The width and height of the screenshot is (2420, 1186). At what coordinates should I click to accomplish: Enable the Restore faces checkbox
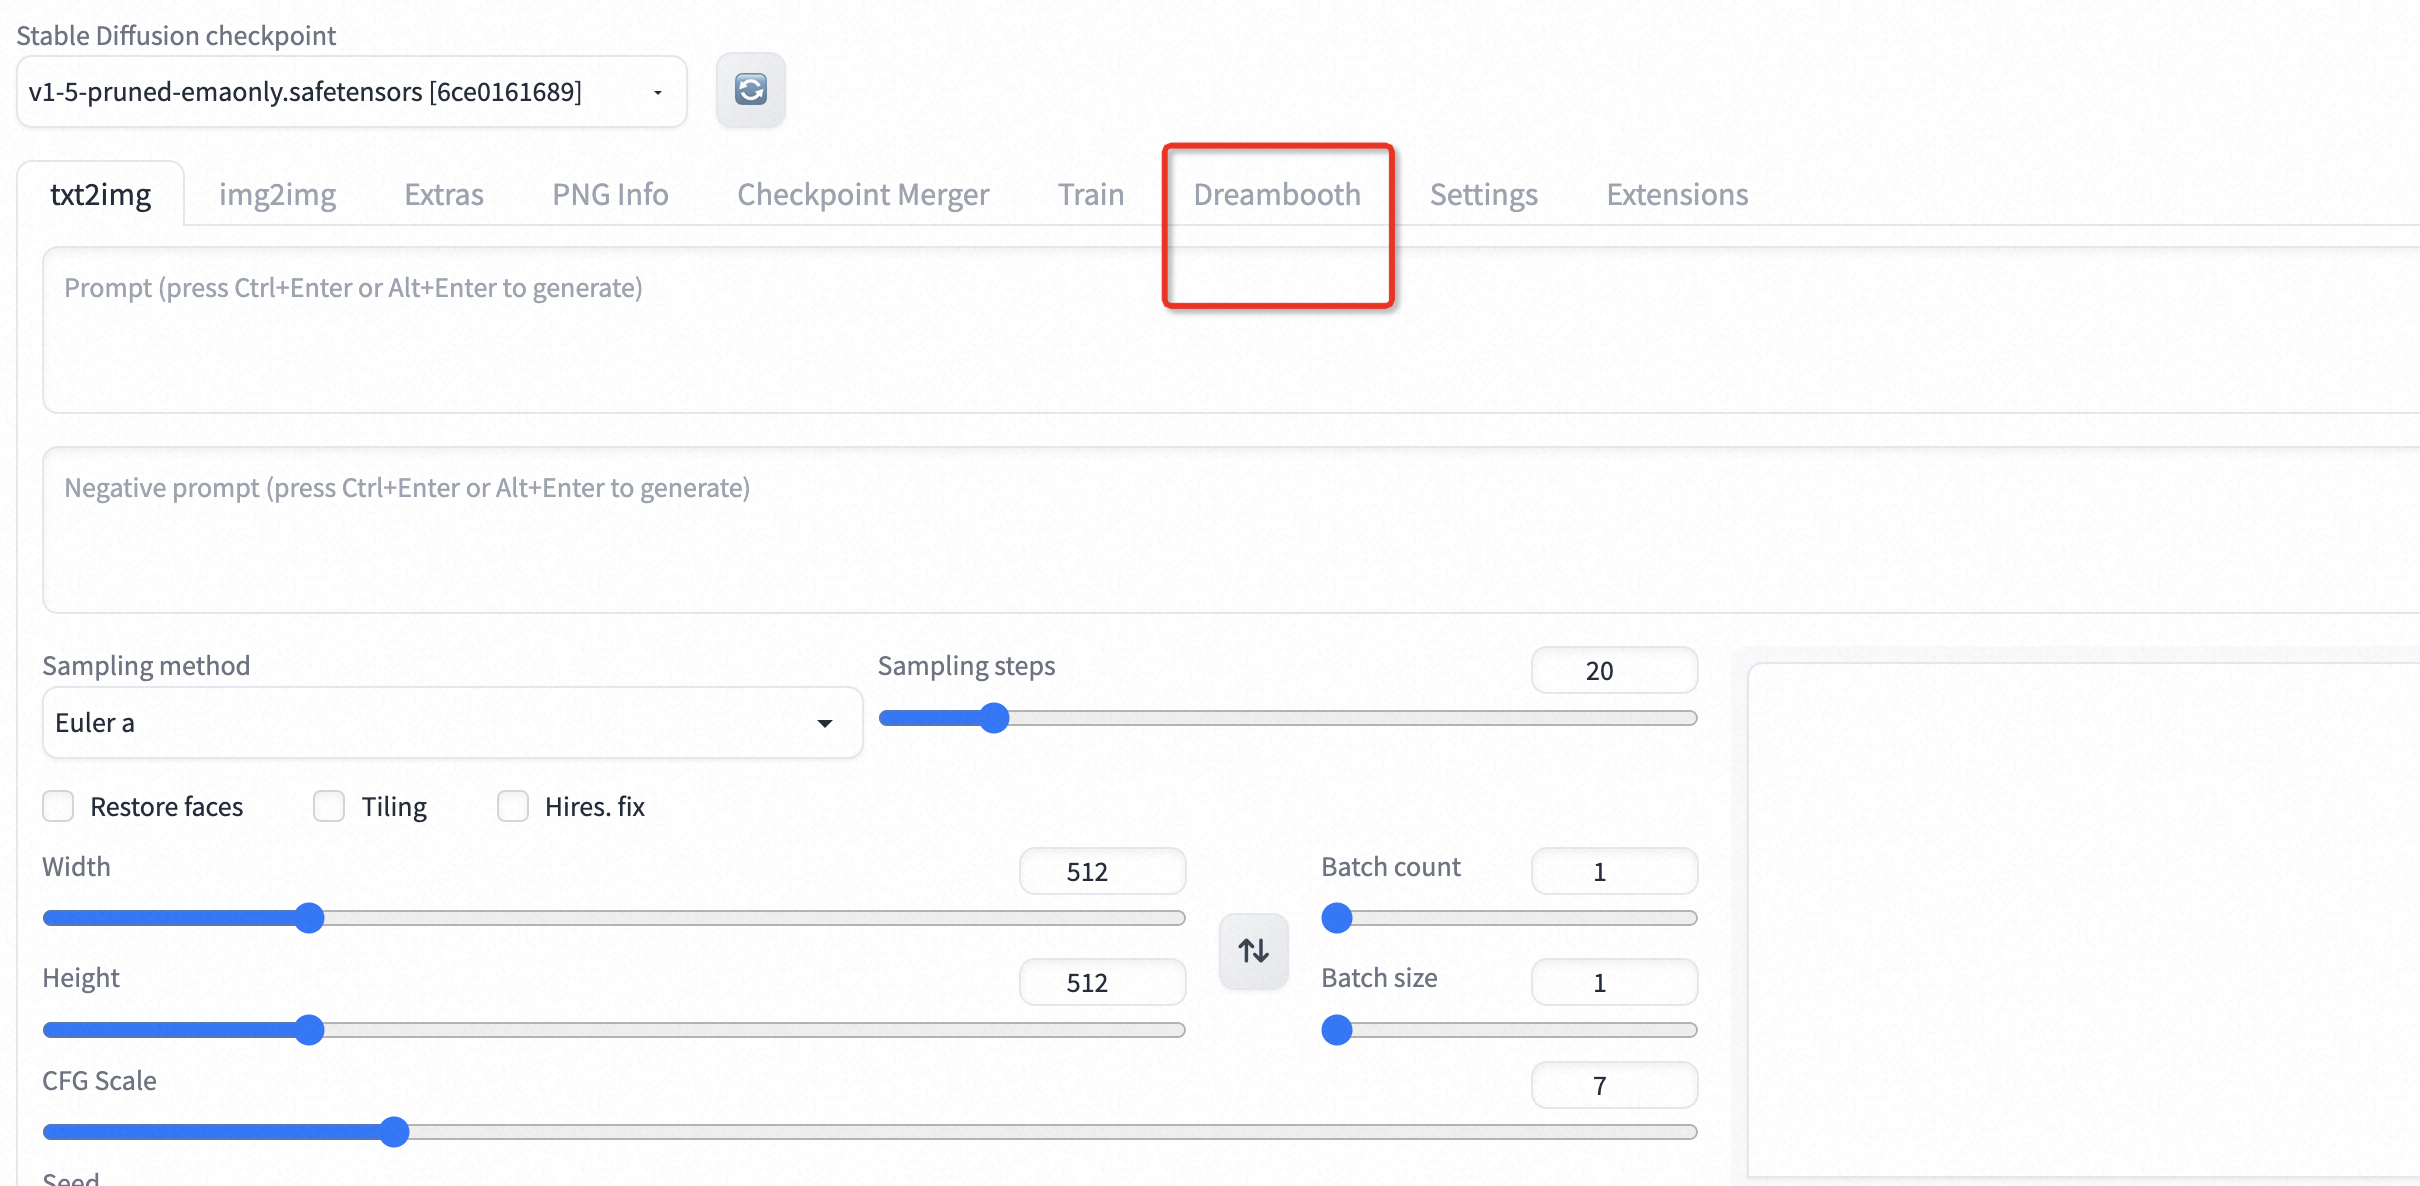point(58,806)
